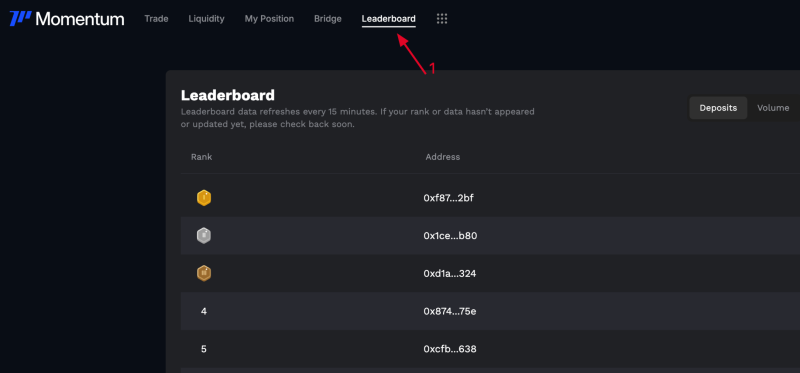Select address 0x874...75e row
The image size is (800, 373).
pyautogui.click(x=490, y=311)
